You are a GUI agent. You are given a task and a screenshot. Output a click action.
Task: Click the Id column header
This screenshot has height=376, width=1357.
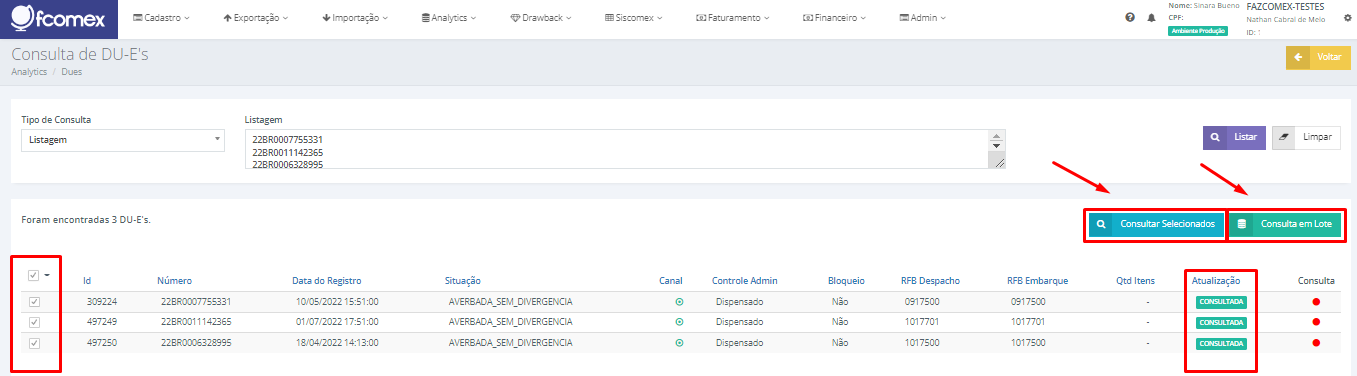(87, 281)
